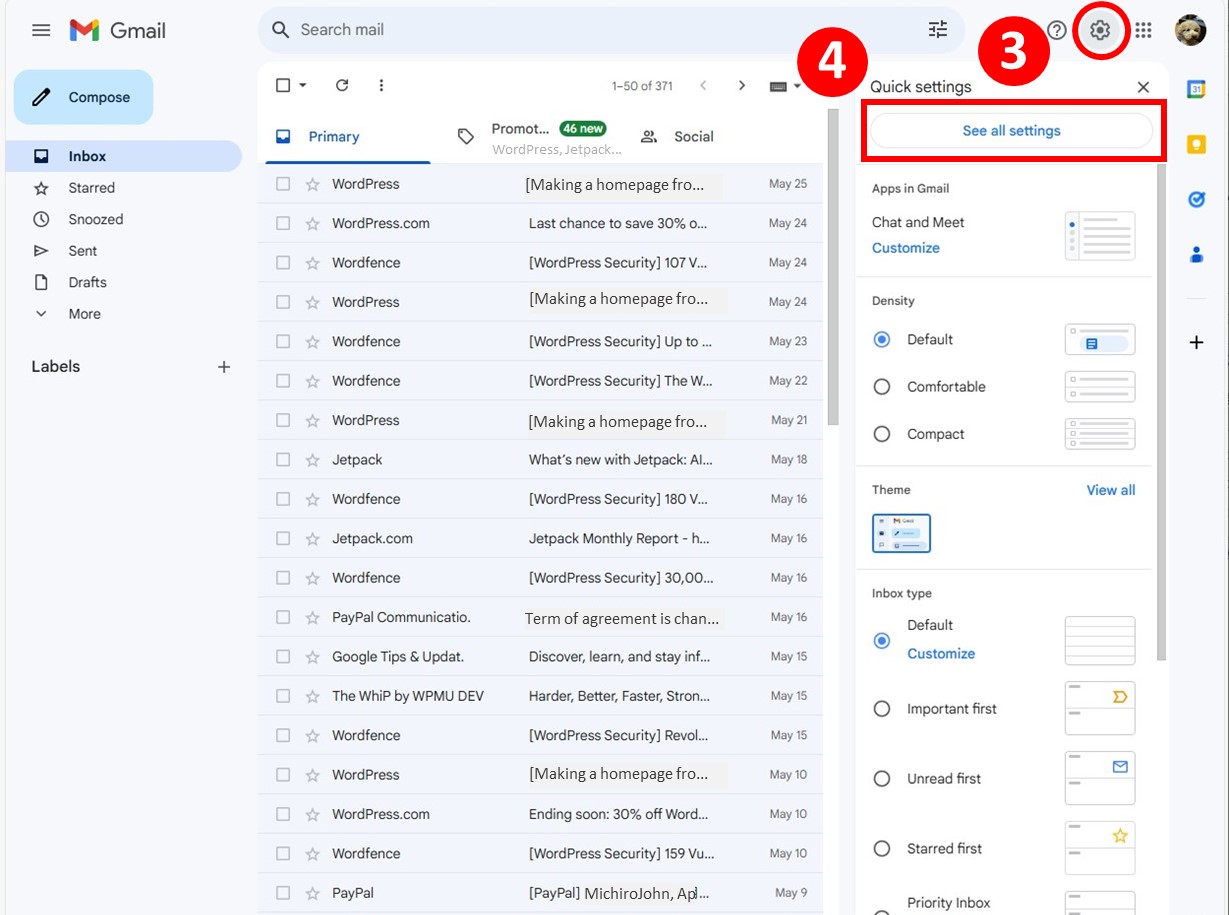Screen dimensions: 1229x915
Task: Select Starred first inbox type
Action: click(882, 849)
